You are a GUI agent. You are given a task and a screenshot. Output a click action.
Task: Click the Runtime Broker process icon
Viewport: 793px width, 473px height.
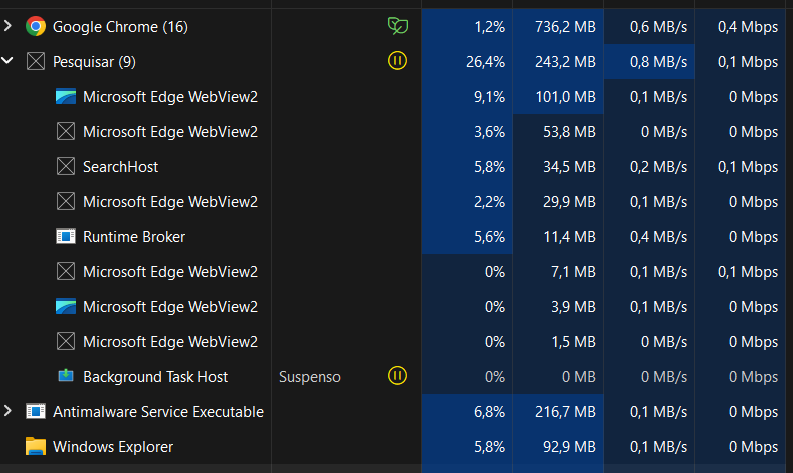click(x=66, y=236)
